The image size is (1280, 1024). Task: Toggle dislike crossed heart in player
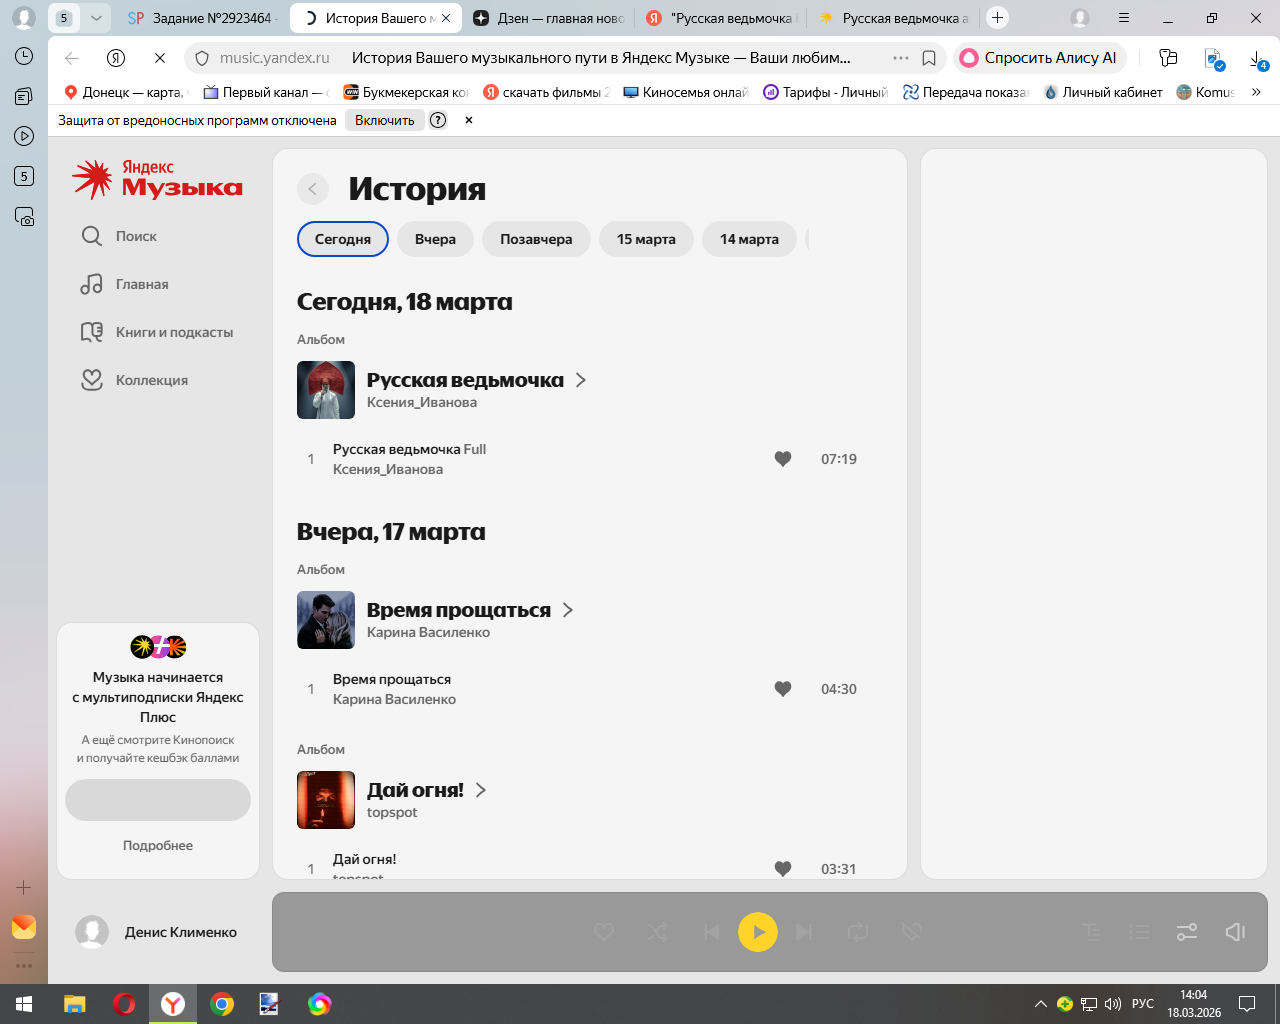pos(911,932)
